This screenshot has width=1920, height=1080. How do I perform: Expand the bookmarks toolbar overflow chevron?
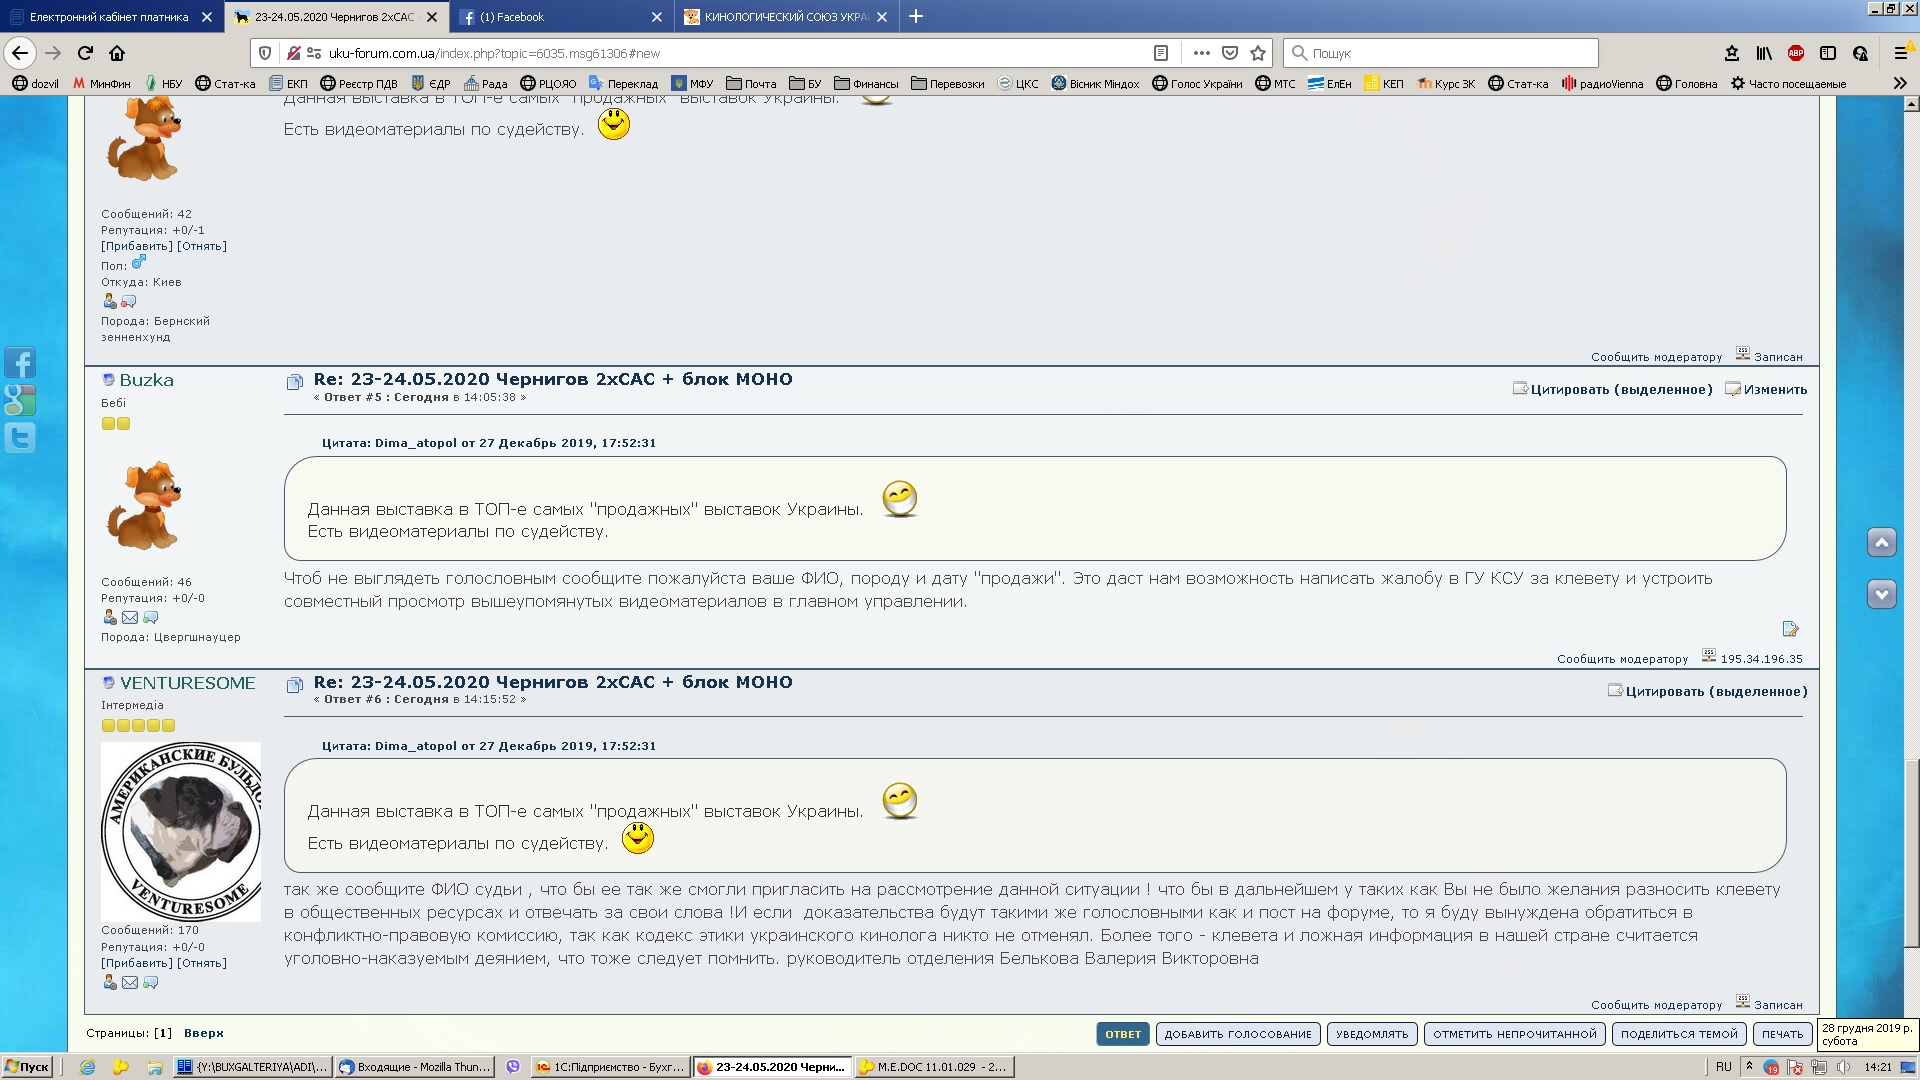[x=1900, y=83]
